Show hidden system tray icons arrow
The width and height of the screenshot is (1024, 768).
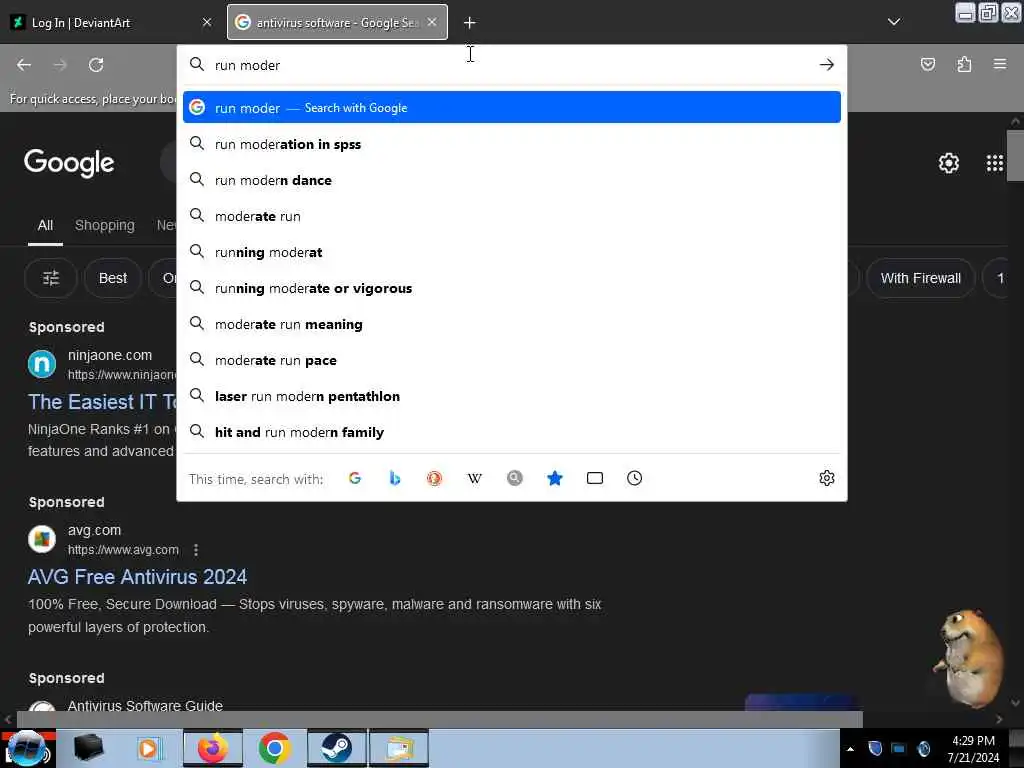coord(850,749)
